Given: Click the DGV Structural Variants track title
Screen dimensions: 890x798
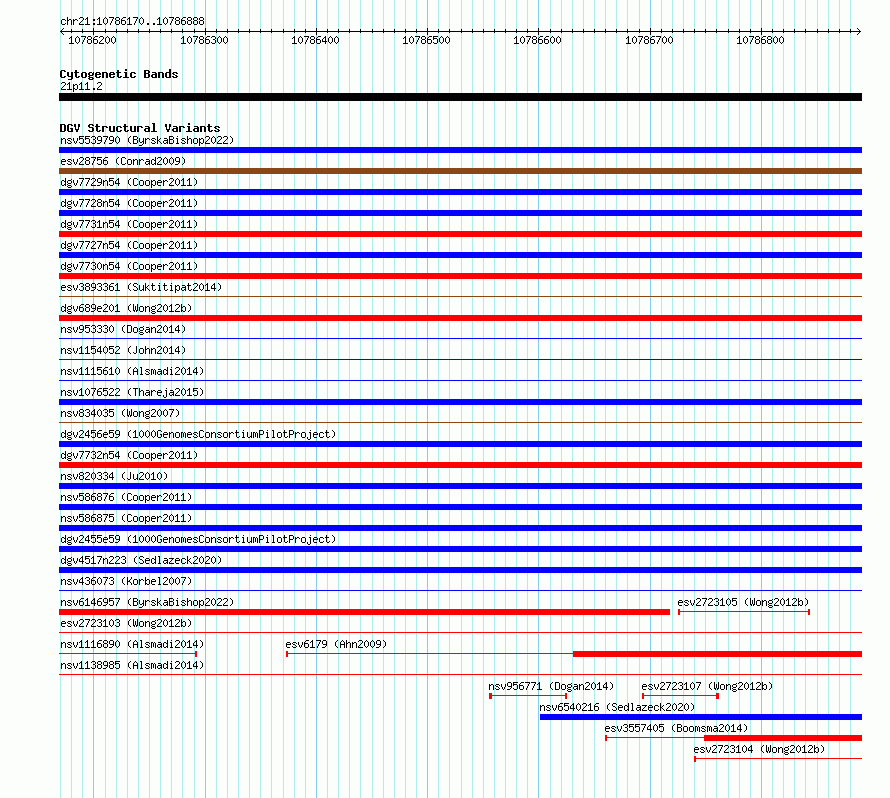Looking at the screenshot, I should click(x=140, y=128).
